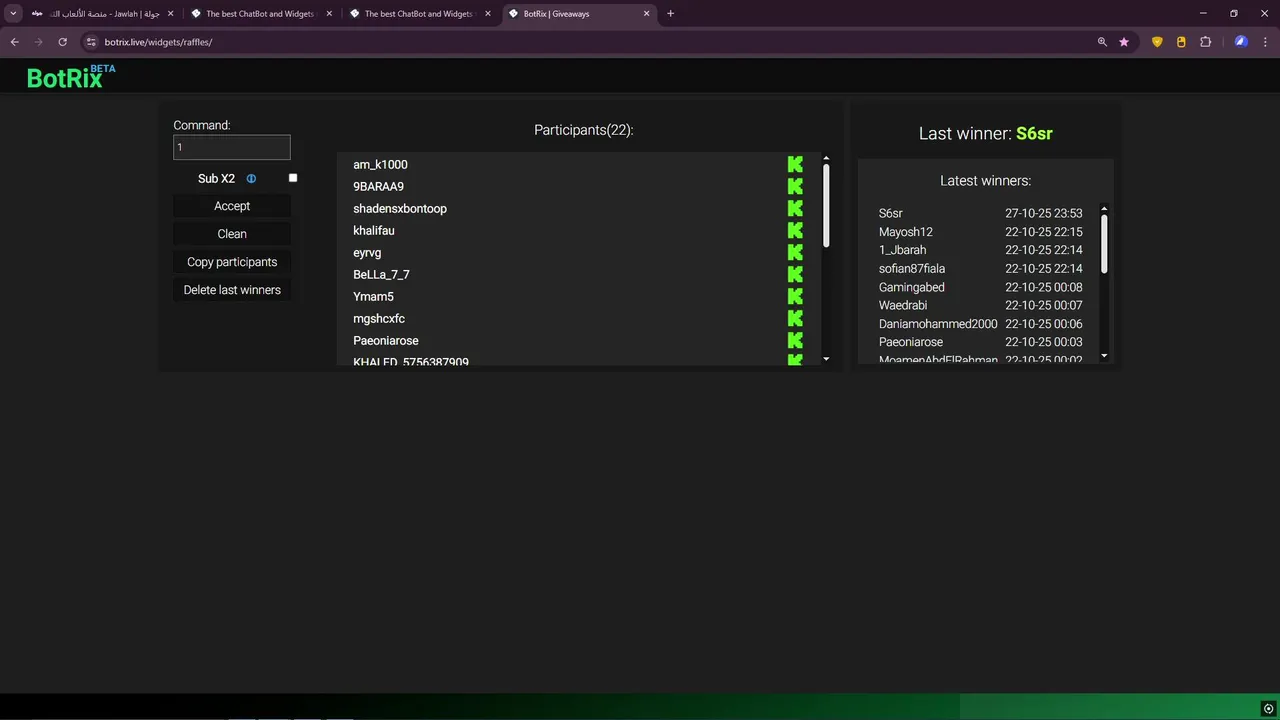Click the Kick icon beside Paeoniarose participant
This screenshot has height=720, width=1280.
pyautogui.click(x=795, y=340)
